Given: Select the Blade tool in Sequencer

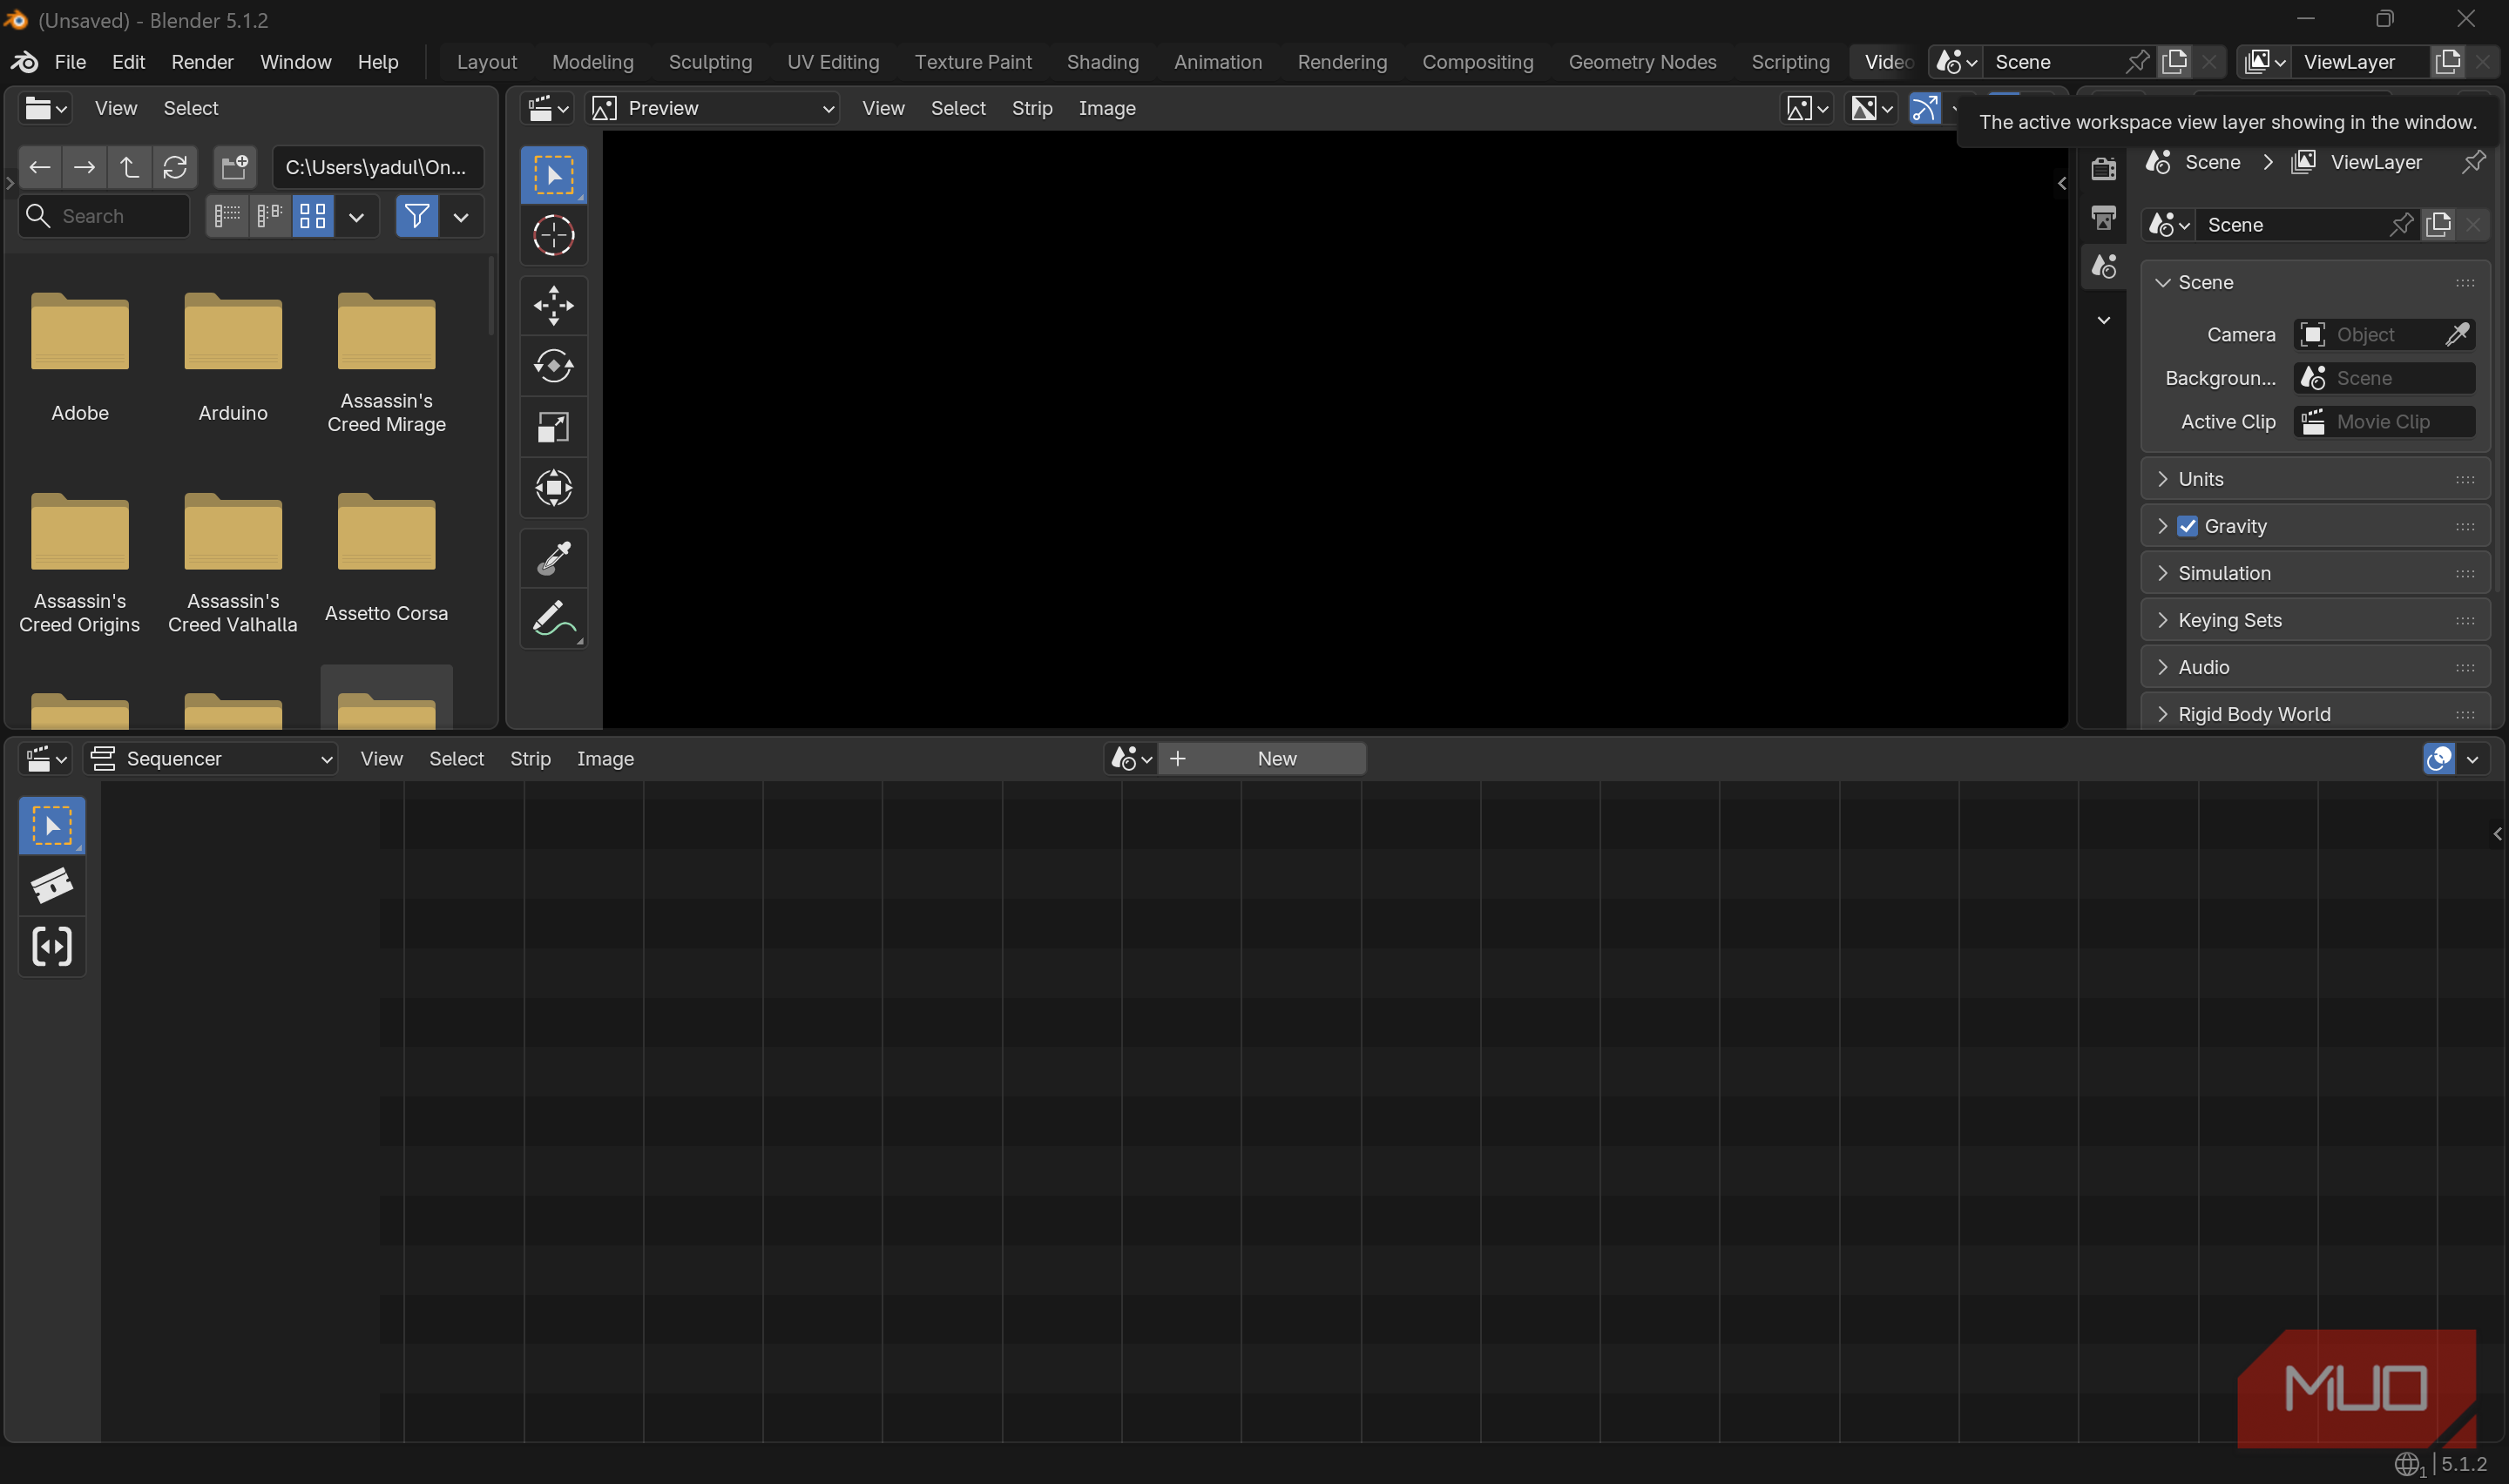Looking at the screenshot, I should [52, 886].
